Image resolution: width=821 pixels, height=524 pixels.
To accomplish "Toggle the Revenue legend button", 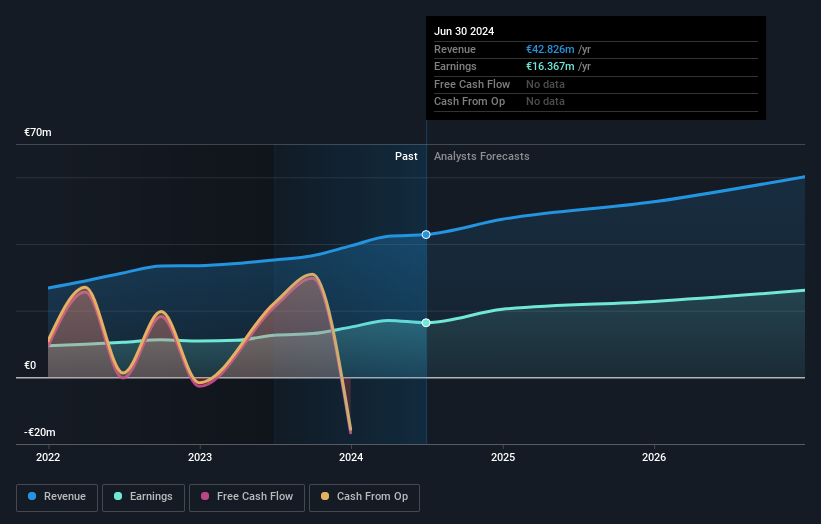I will [x=57, y=497].
